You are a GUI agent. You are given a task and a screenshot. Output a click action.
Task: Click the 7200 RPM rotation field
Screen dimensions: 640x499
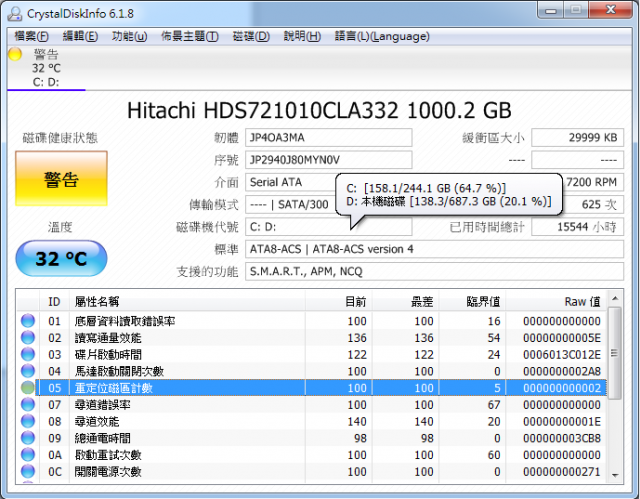pos(593,182)
